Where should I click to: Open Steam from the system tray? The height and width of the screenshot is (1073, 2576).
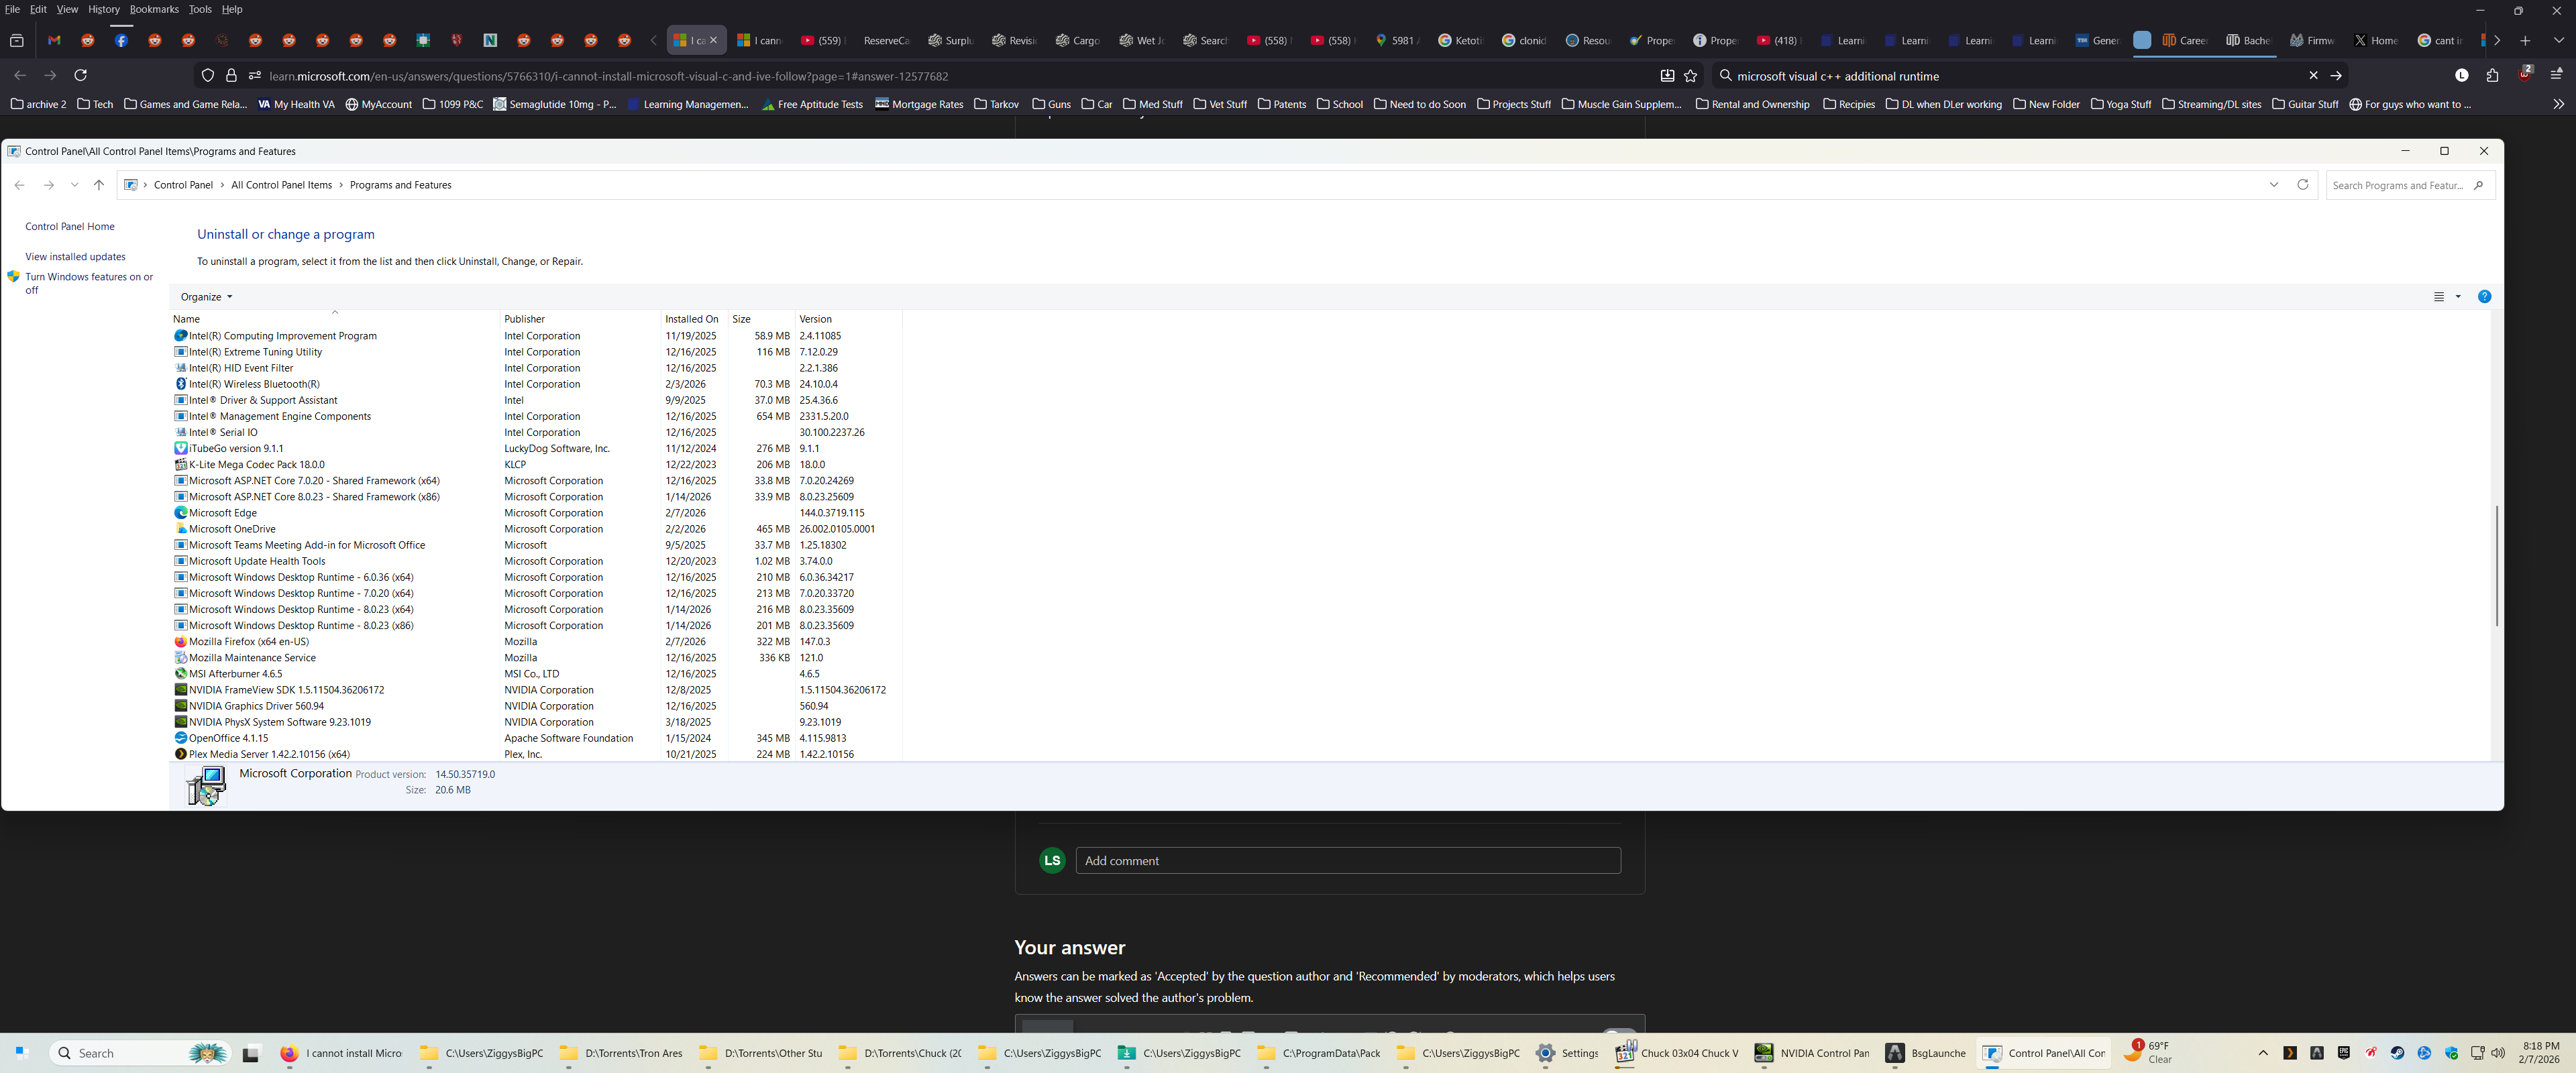tap(2397, 1052)
